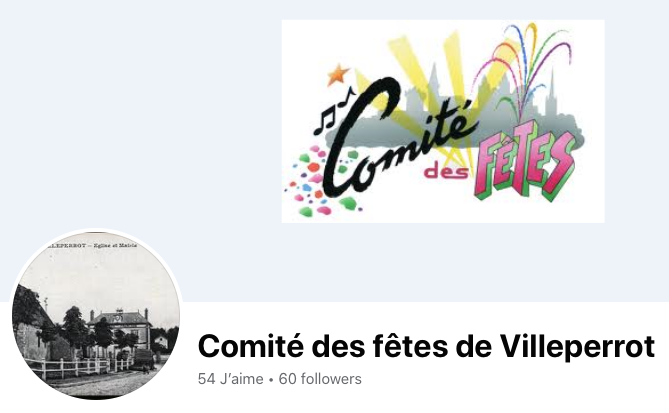Click the black music notes in logo
The width and height of the screenshot is (669, 413).
332,111
